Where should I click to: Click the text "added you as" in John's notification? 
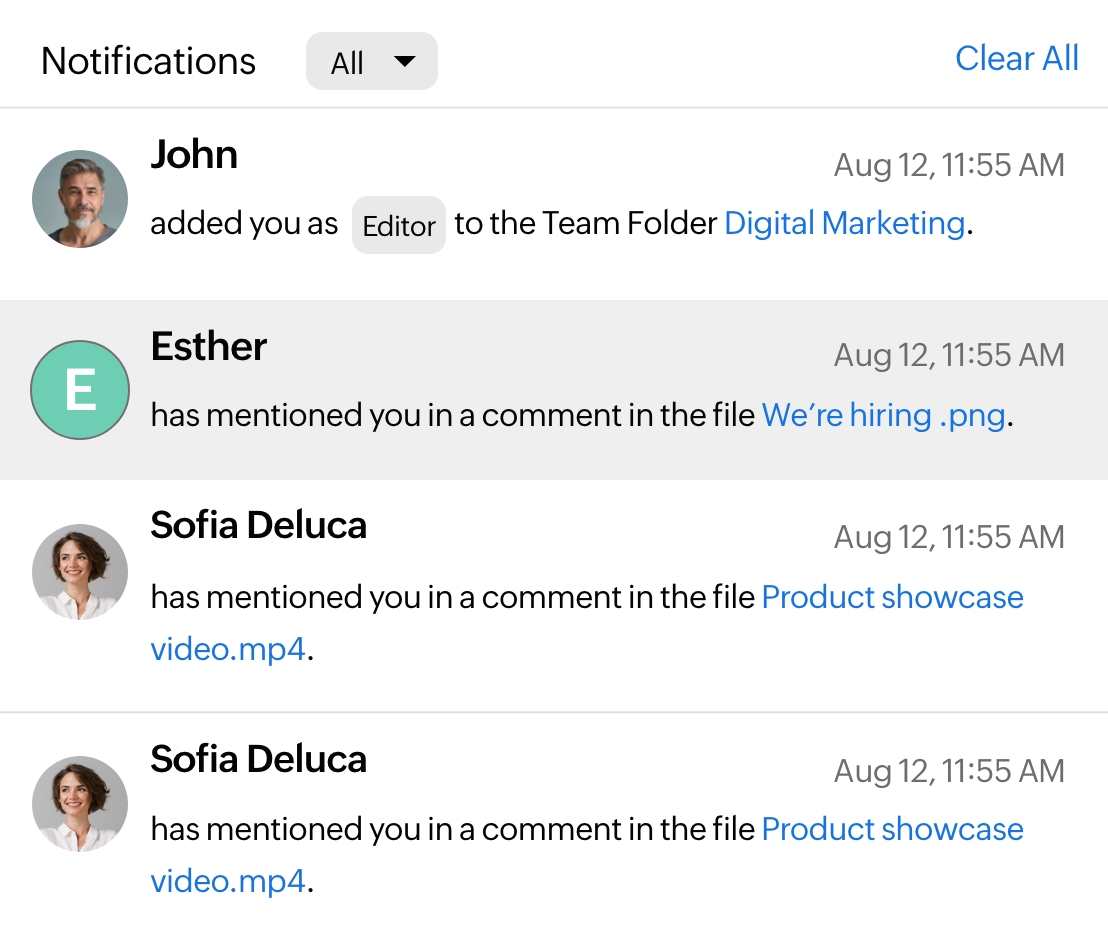[x=244, y=224]
